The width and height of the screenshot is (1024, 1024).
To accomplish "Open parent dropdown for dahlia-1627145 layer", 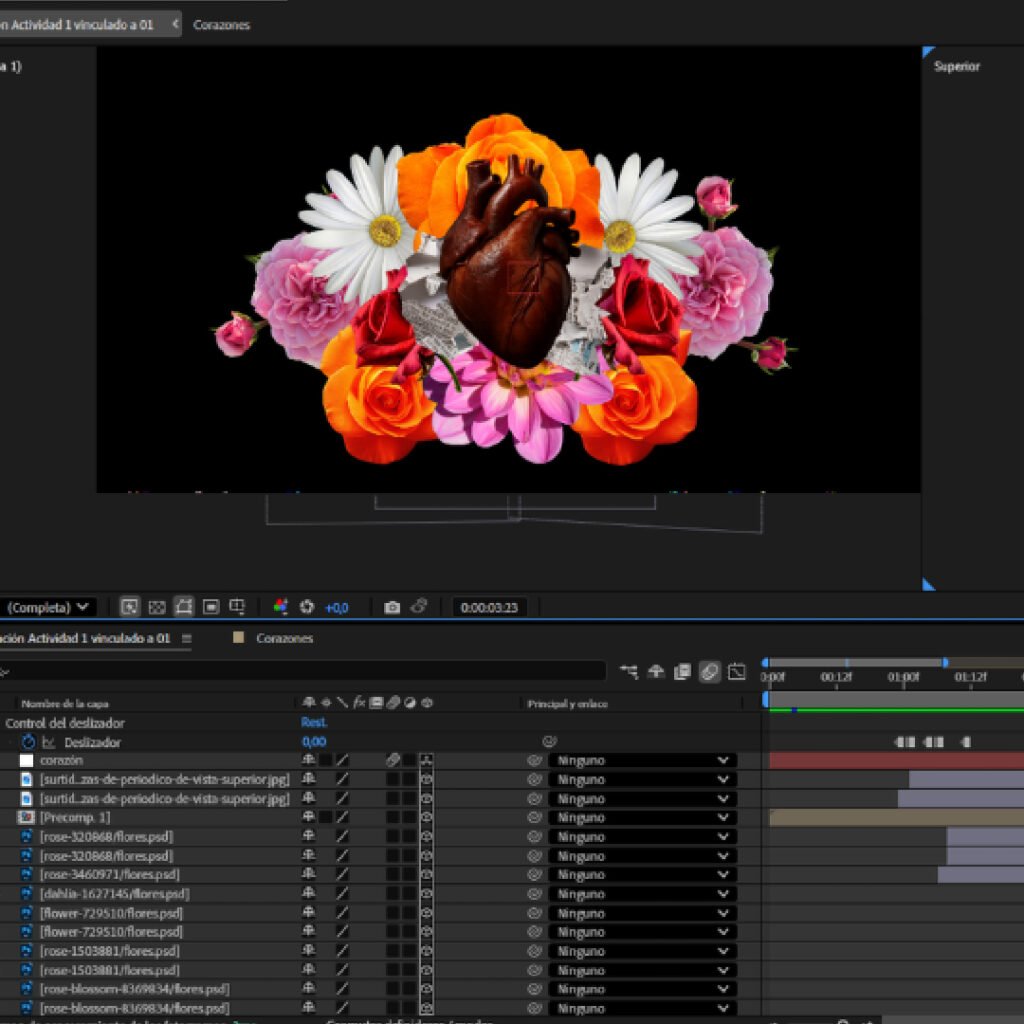I will click(643, 894).
